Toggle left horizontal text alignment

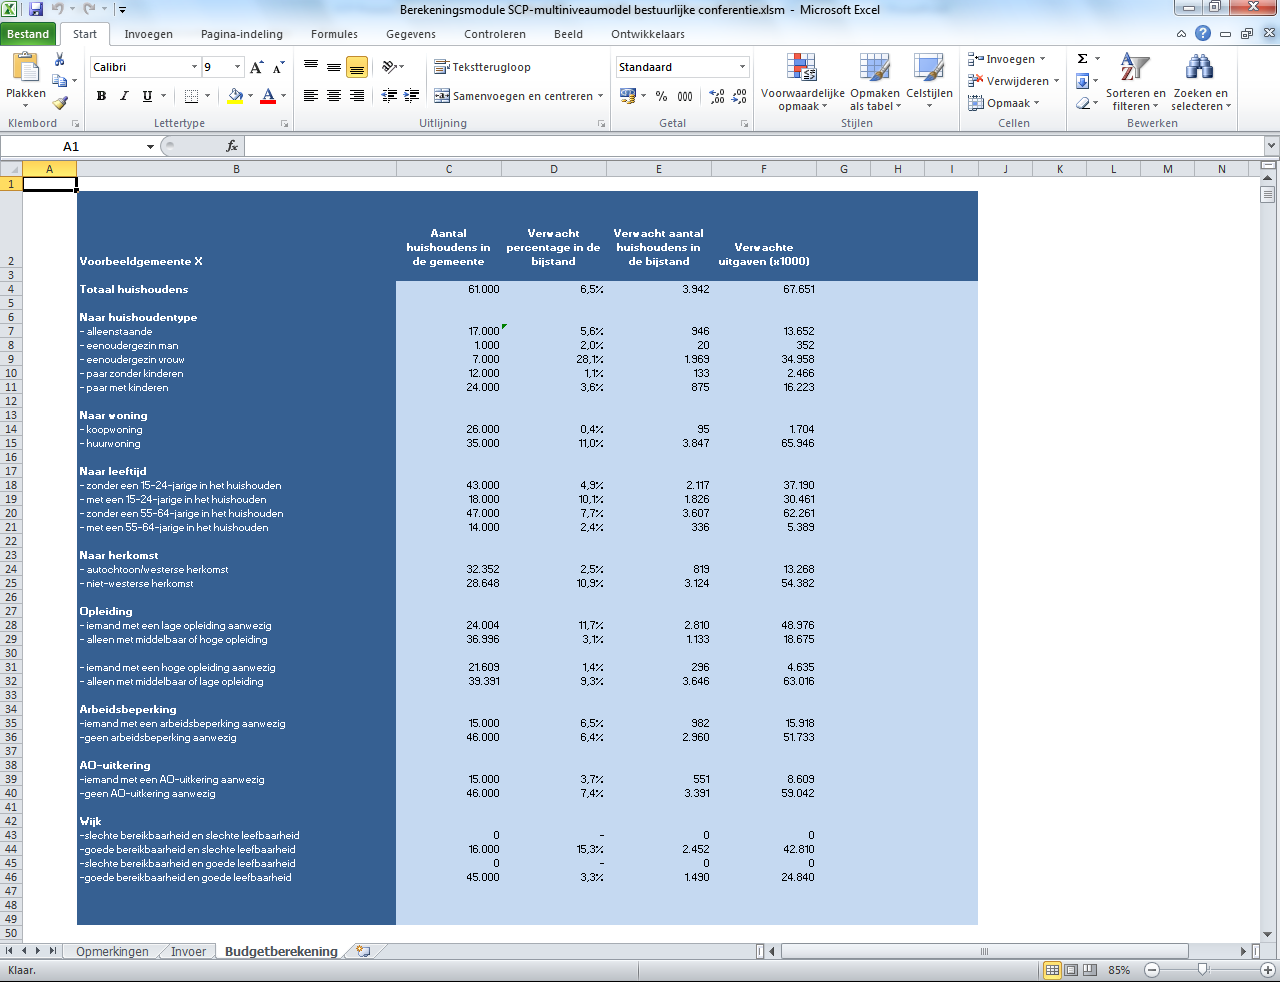point(311,96)
